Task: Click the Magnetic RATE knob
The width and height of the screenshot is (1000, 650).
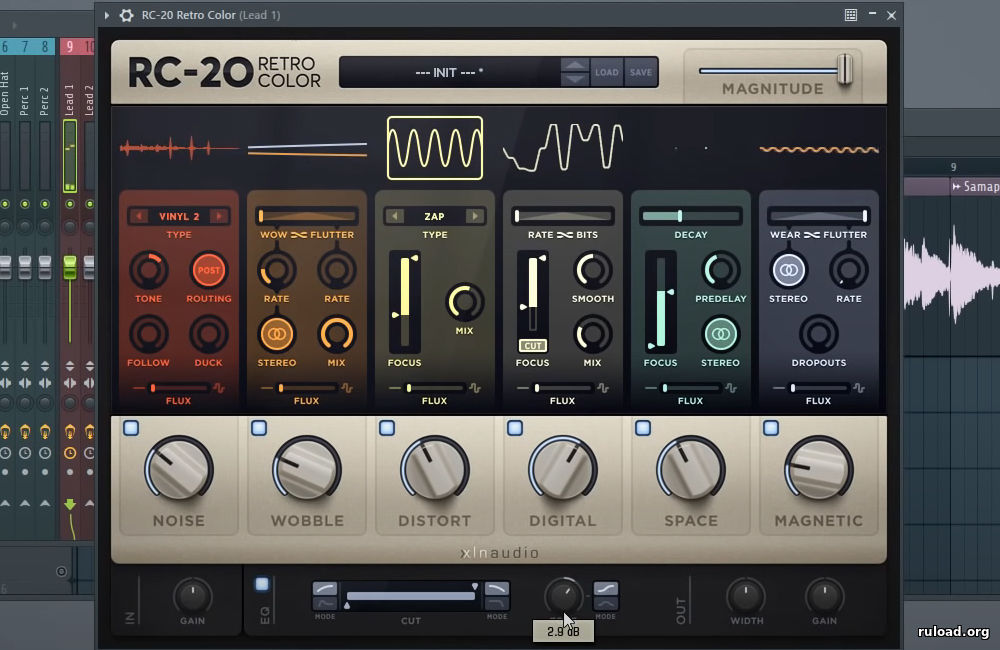Action: [849, 270]
